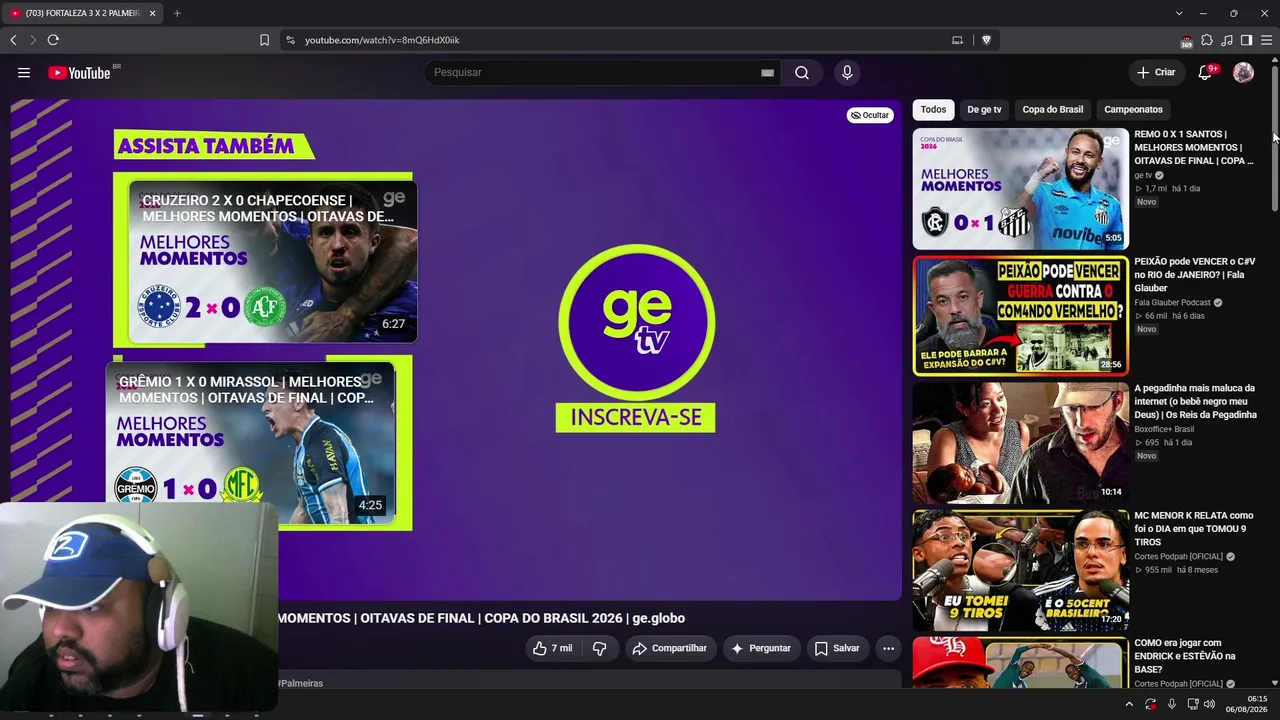Open the pegadinha video thumbnail lasting 10:14

[x=1020, y=442]
